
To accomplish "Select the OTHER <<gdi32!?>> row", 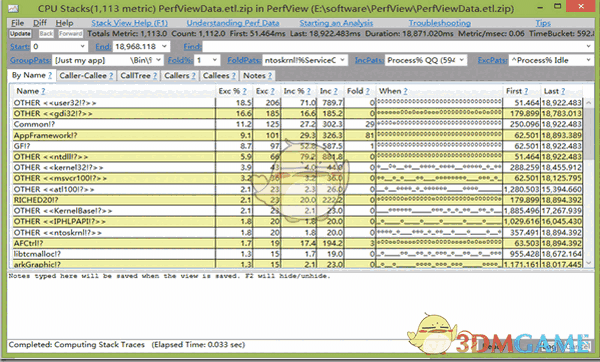I will click(298, 113).
